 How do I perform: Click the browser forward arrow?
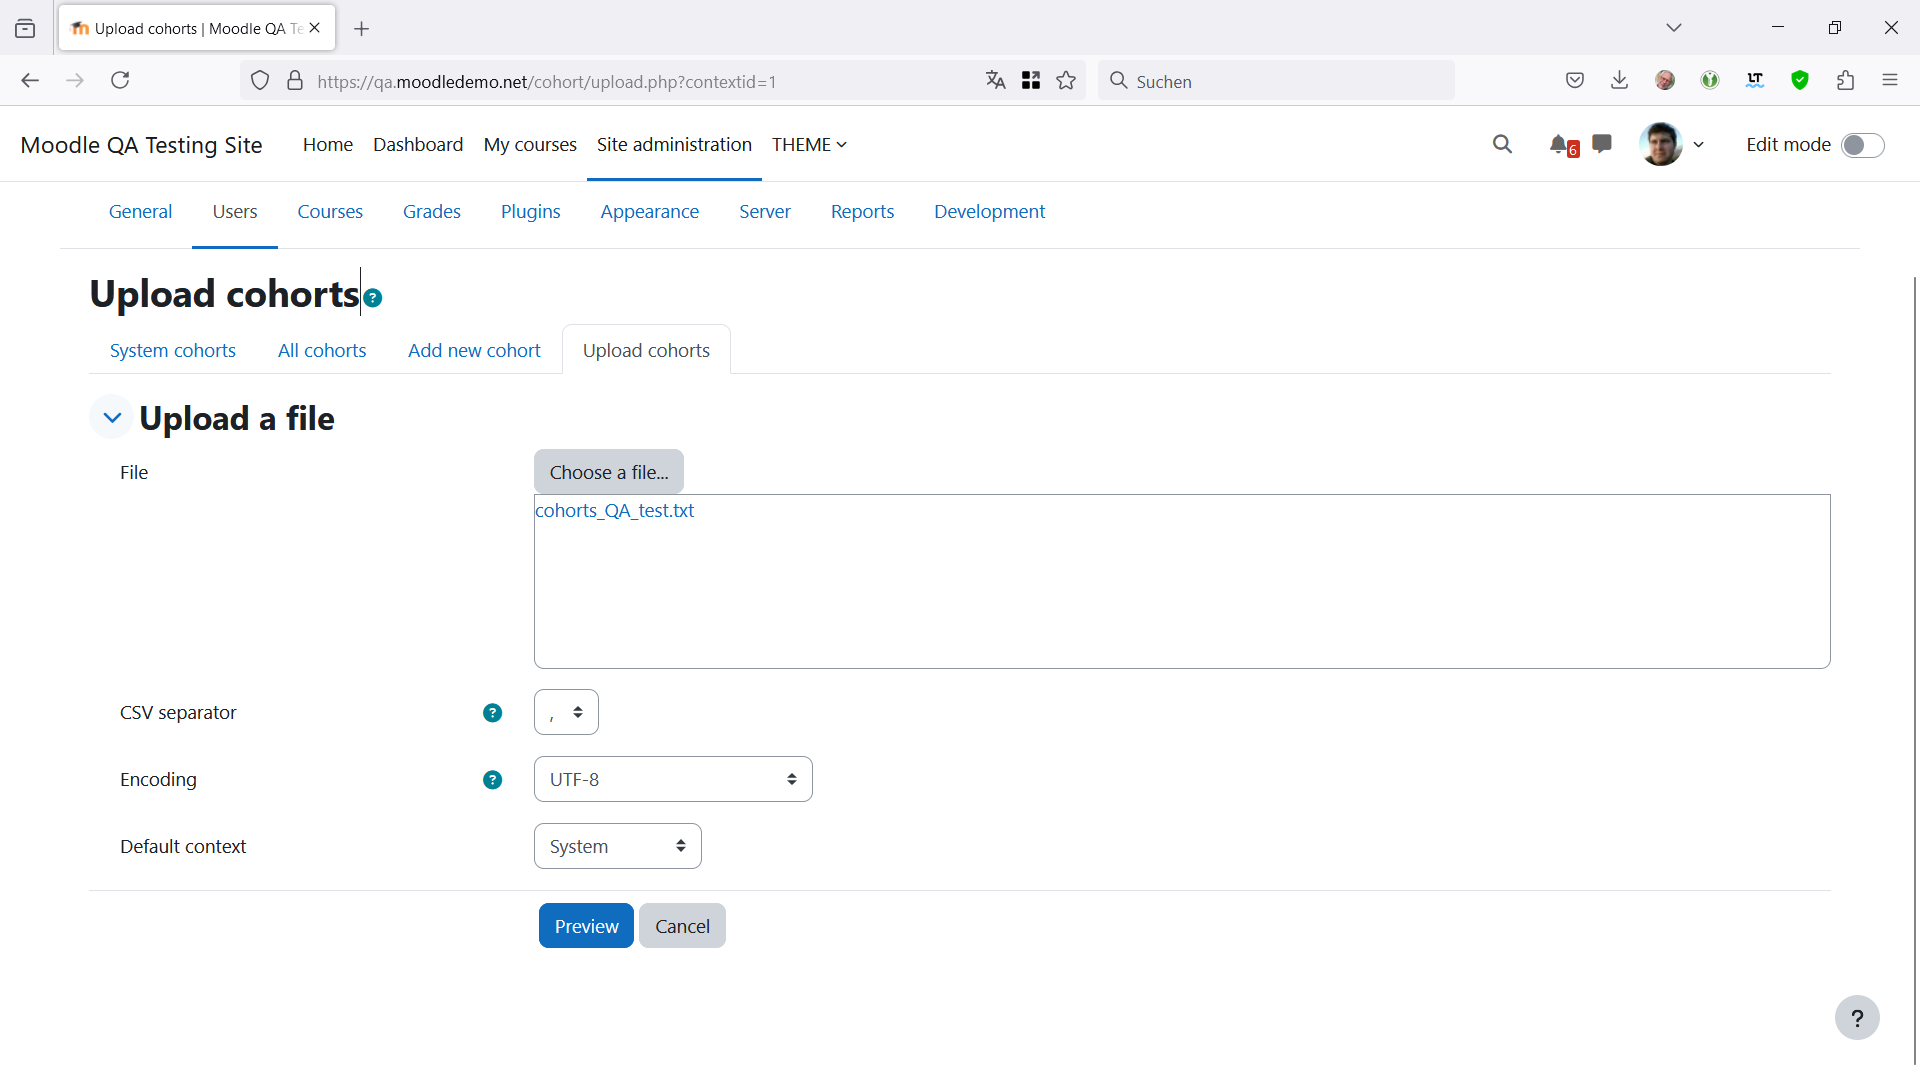pyautogui.click(x=75, y=81)
